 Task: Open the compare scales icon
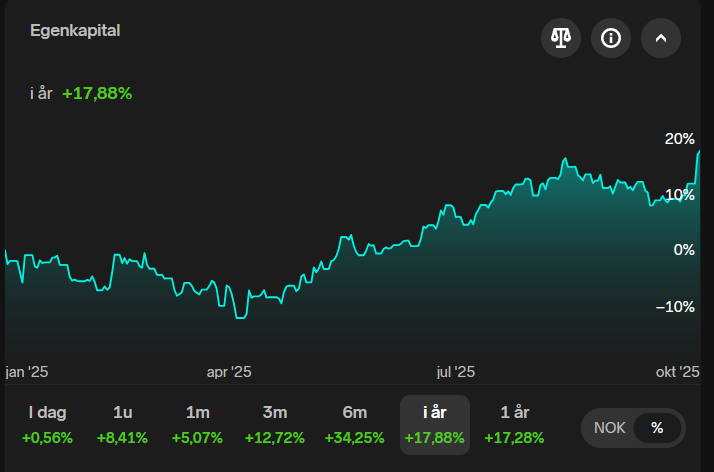560,39
